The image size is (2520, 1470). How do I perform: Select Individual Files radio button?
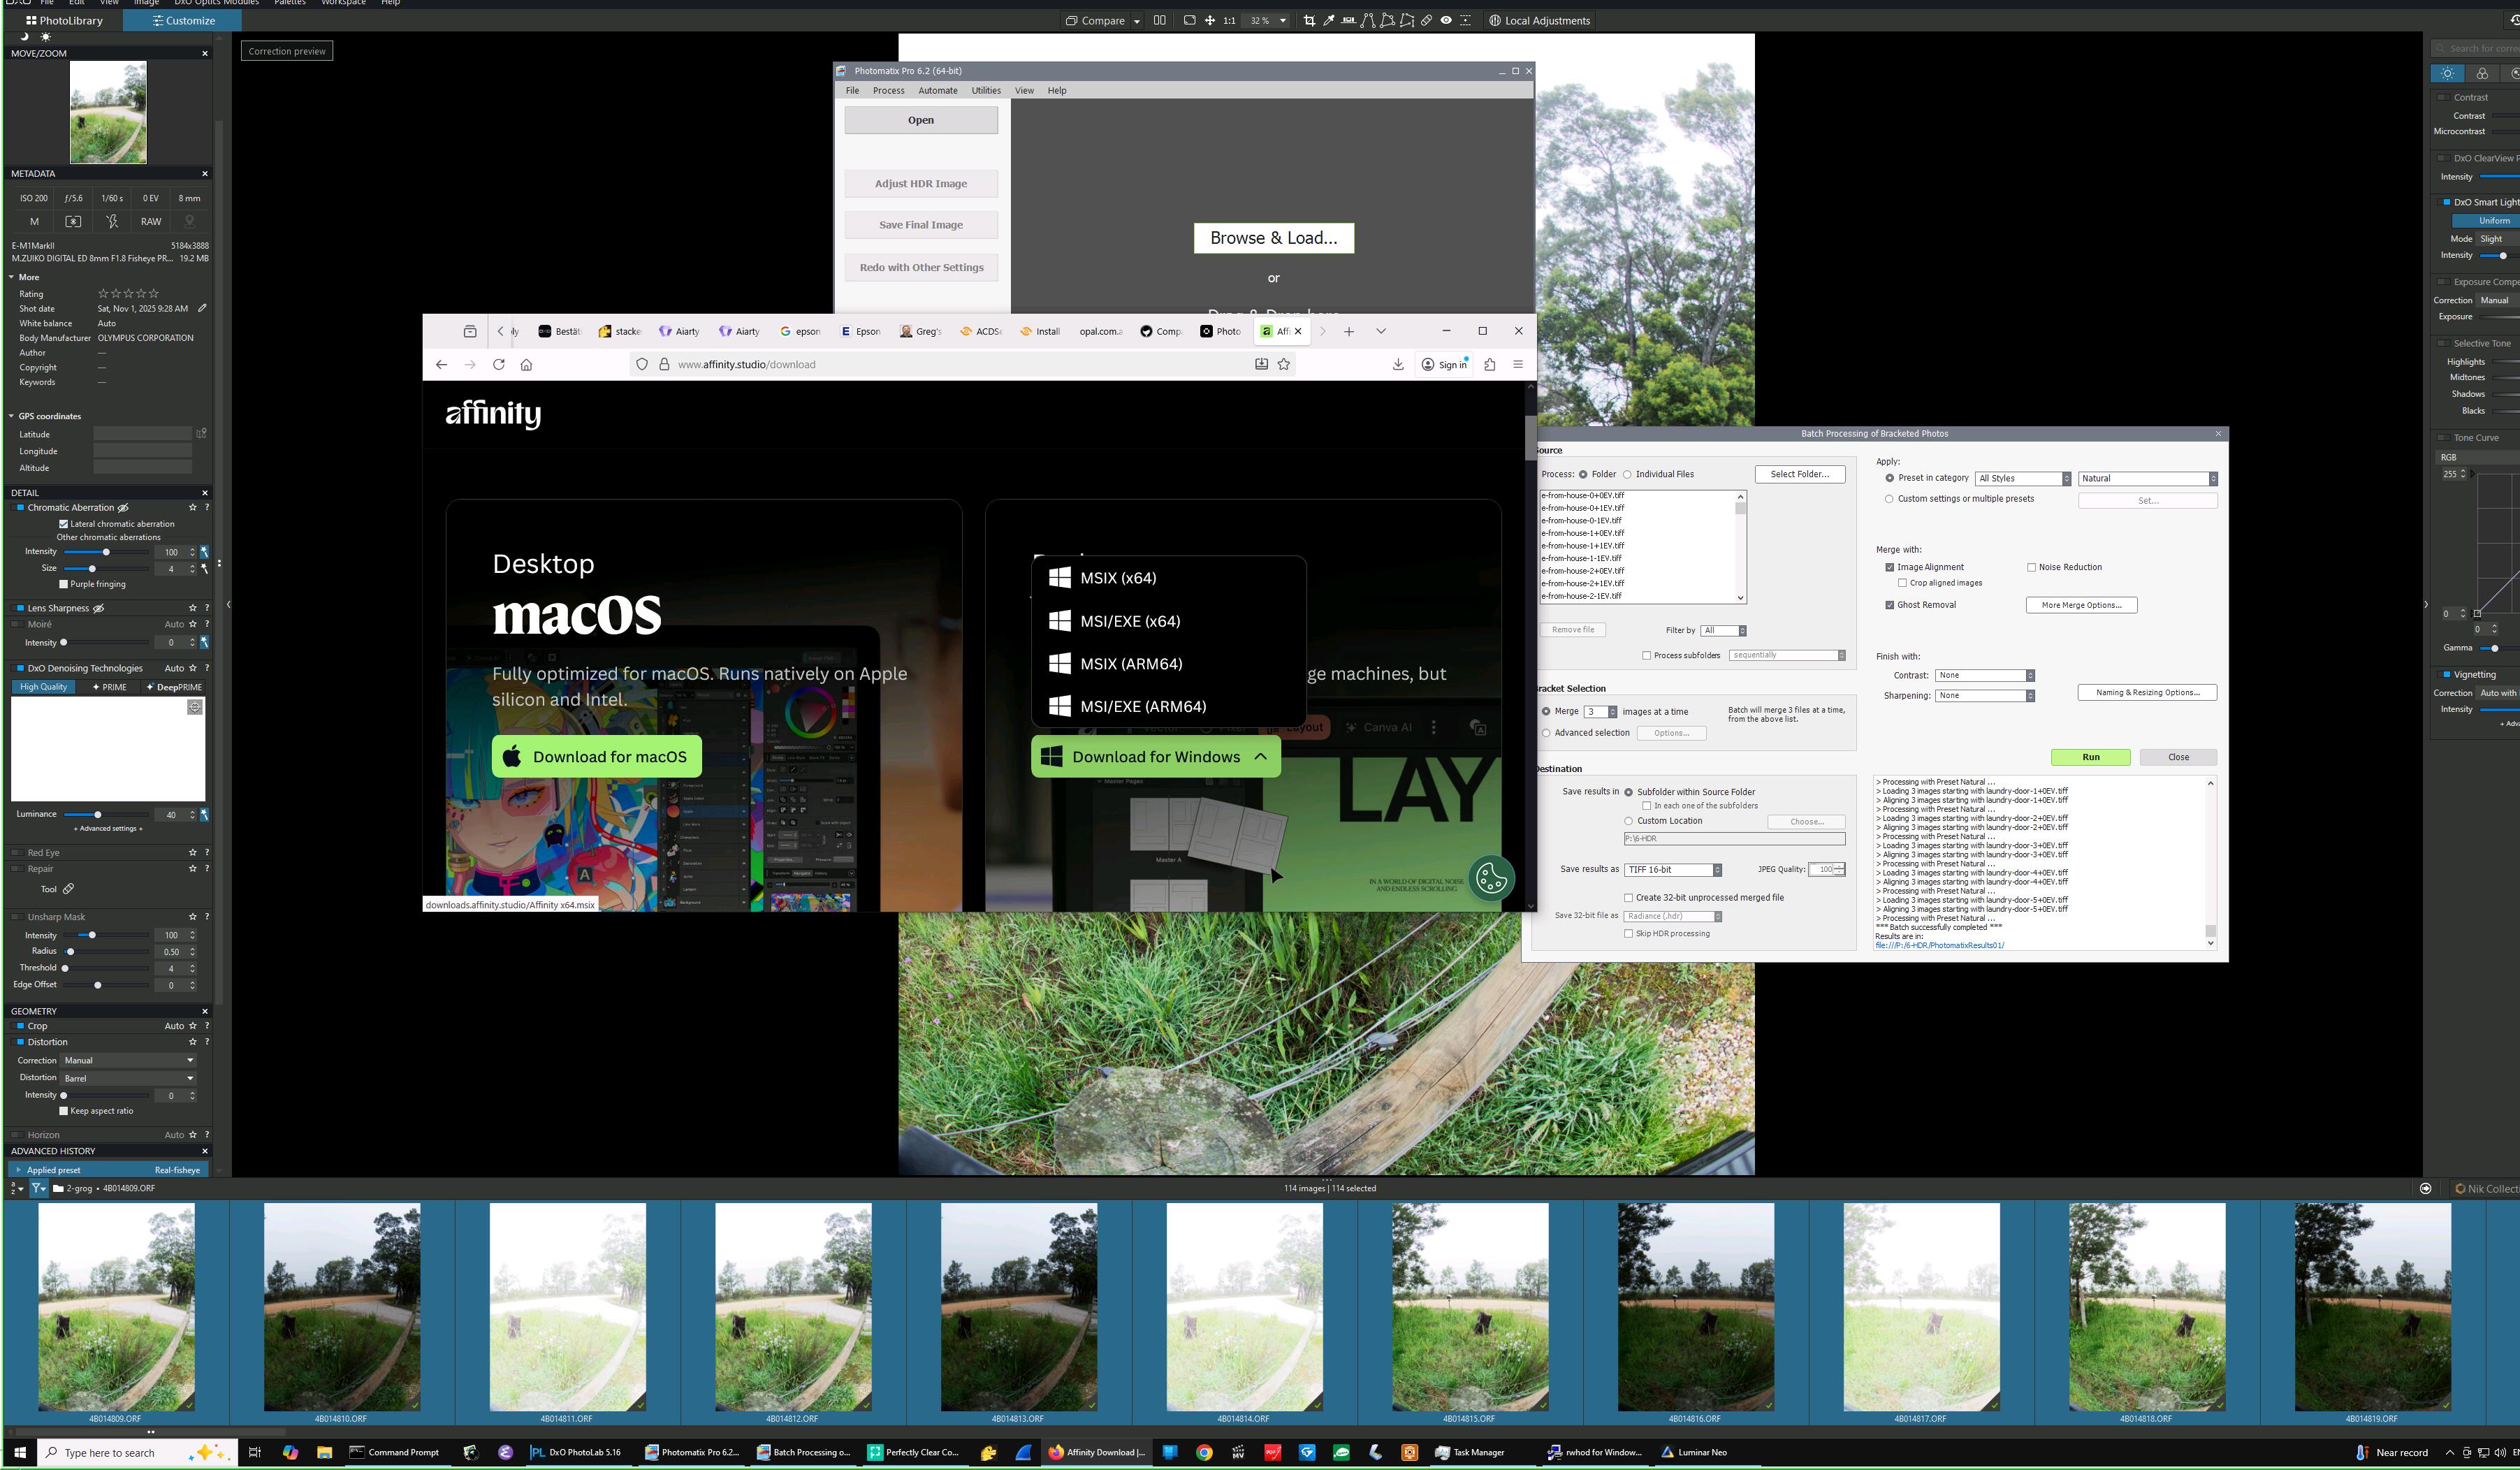(1627, 474)
